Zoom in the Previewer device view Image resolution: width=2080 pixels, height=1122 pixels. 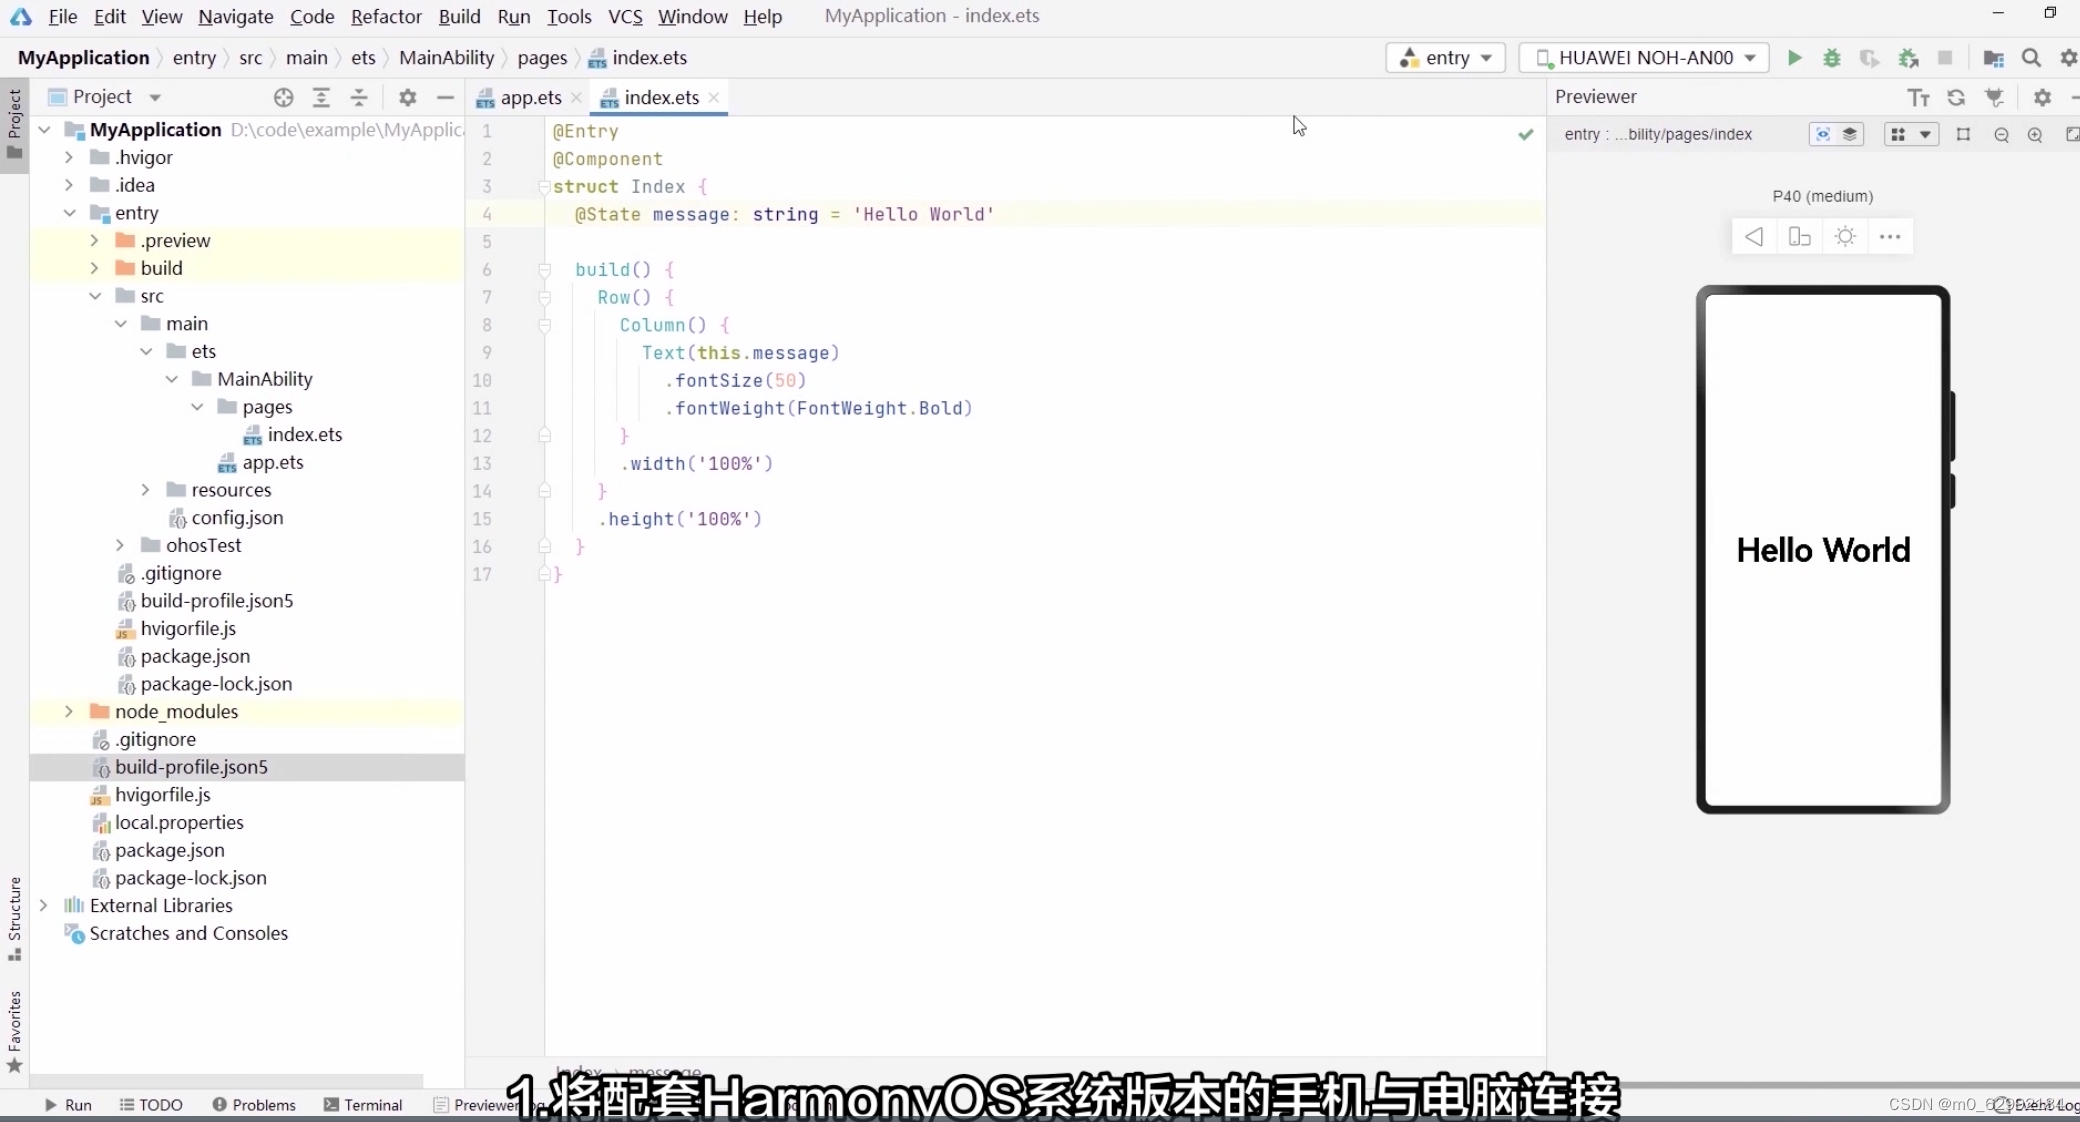[x=2035, y=135]
